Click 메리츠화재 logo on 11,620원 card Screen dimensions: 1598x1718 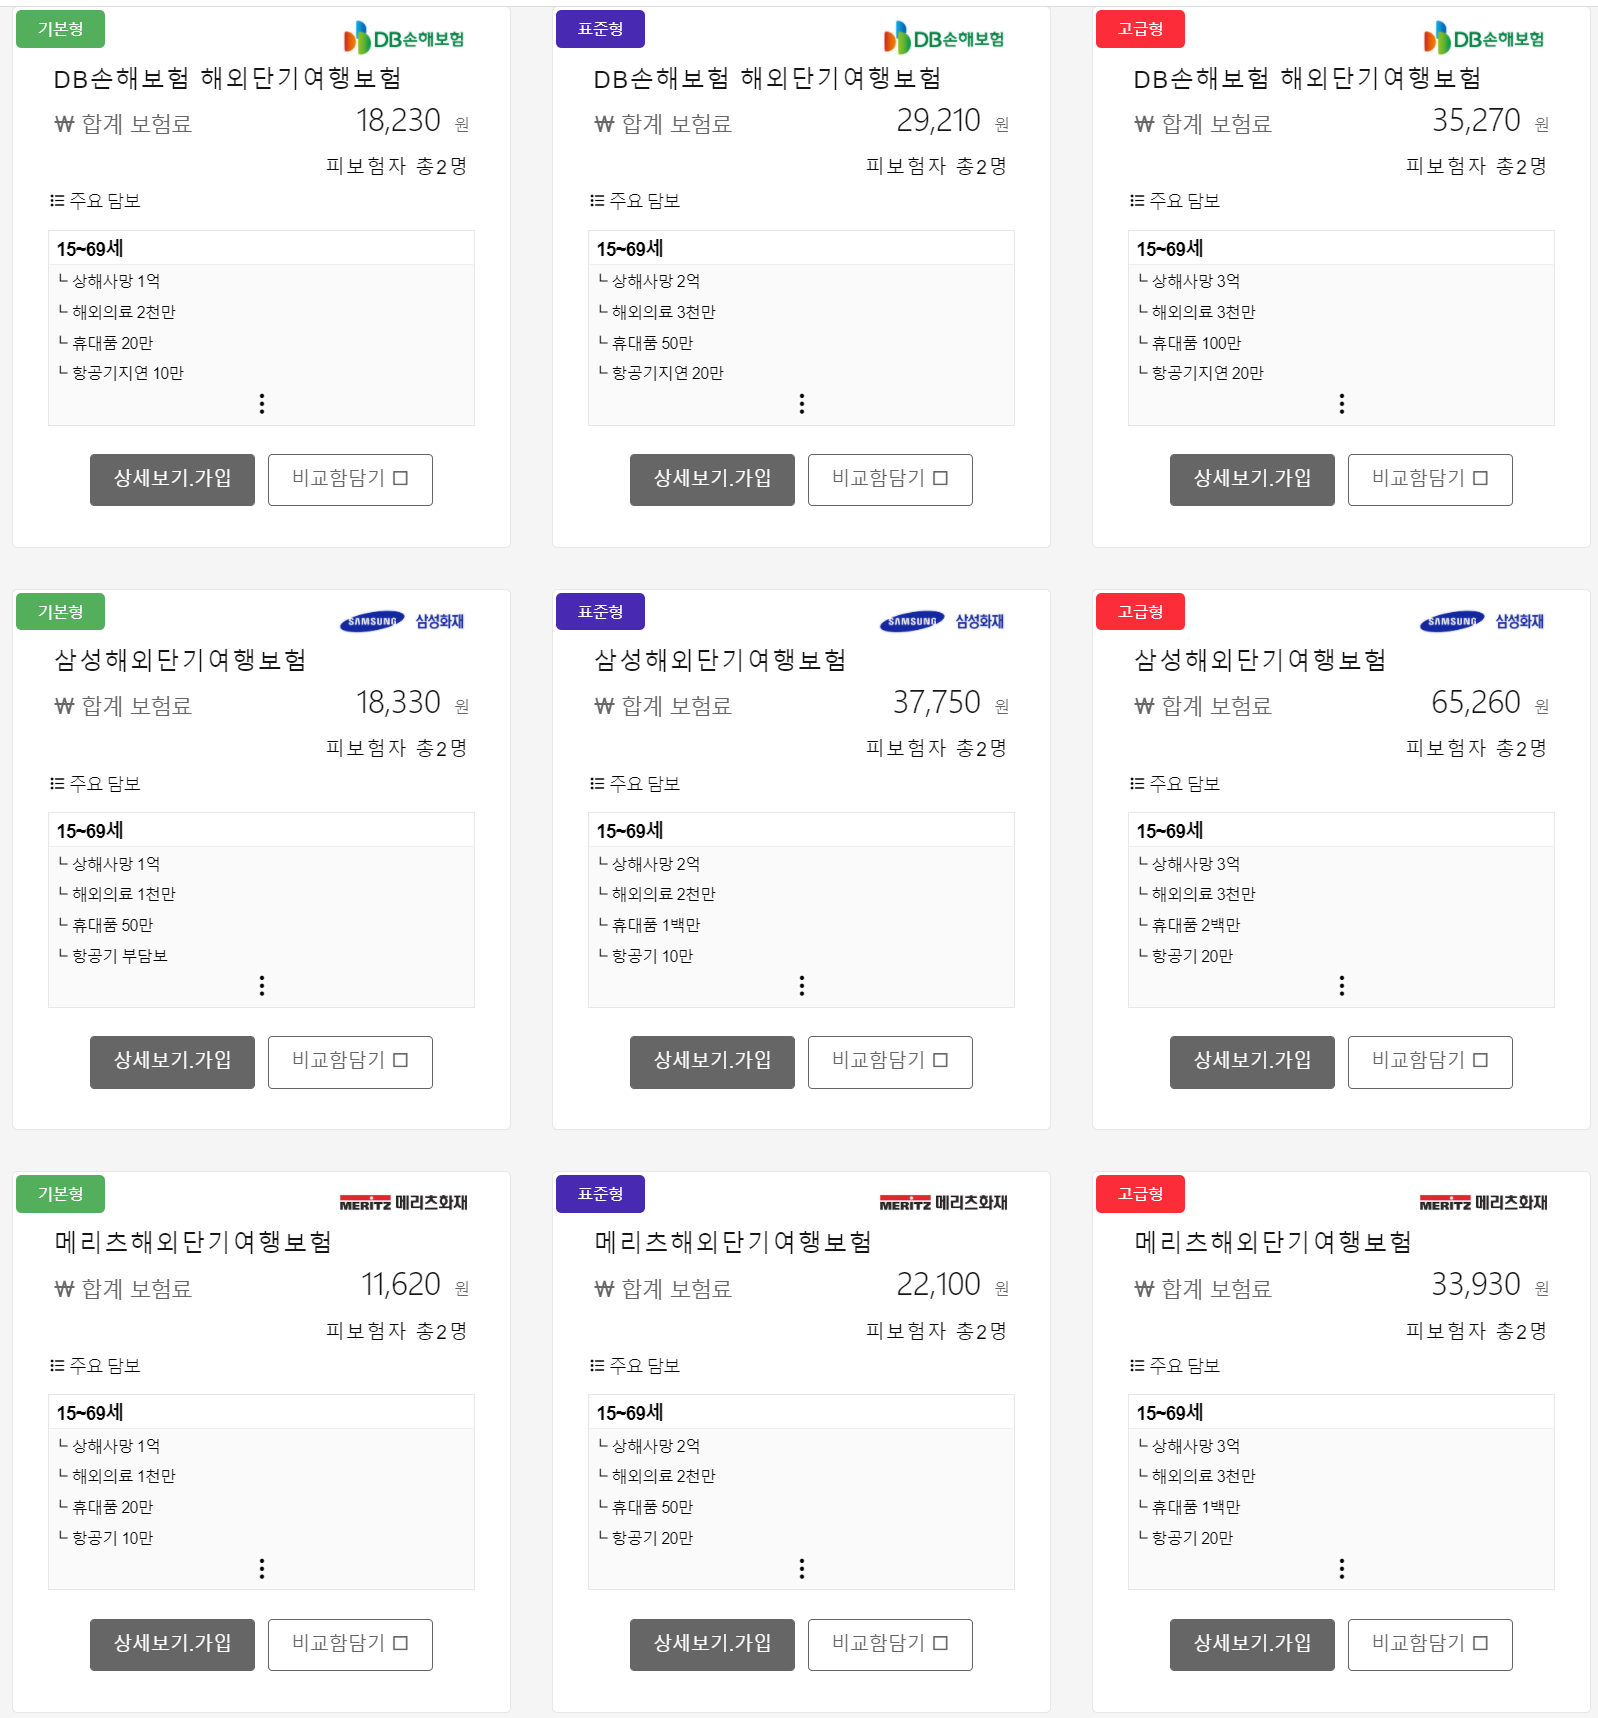[x=404, y=1202]
